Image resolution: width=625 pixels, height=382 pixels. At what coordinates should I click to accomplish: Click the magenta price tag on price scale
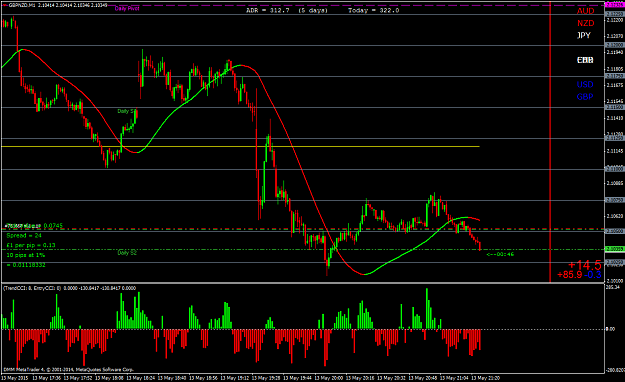[x=614, y=4]
